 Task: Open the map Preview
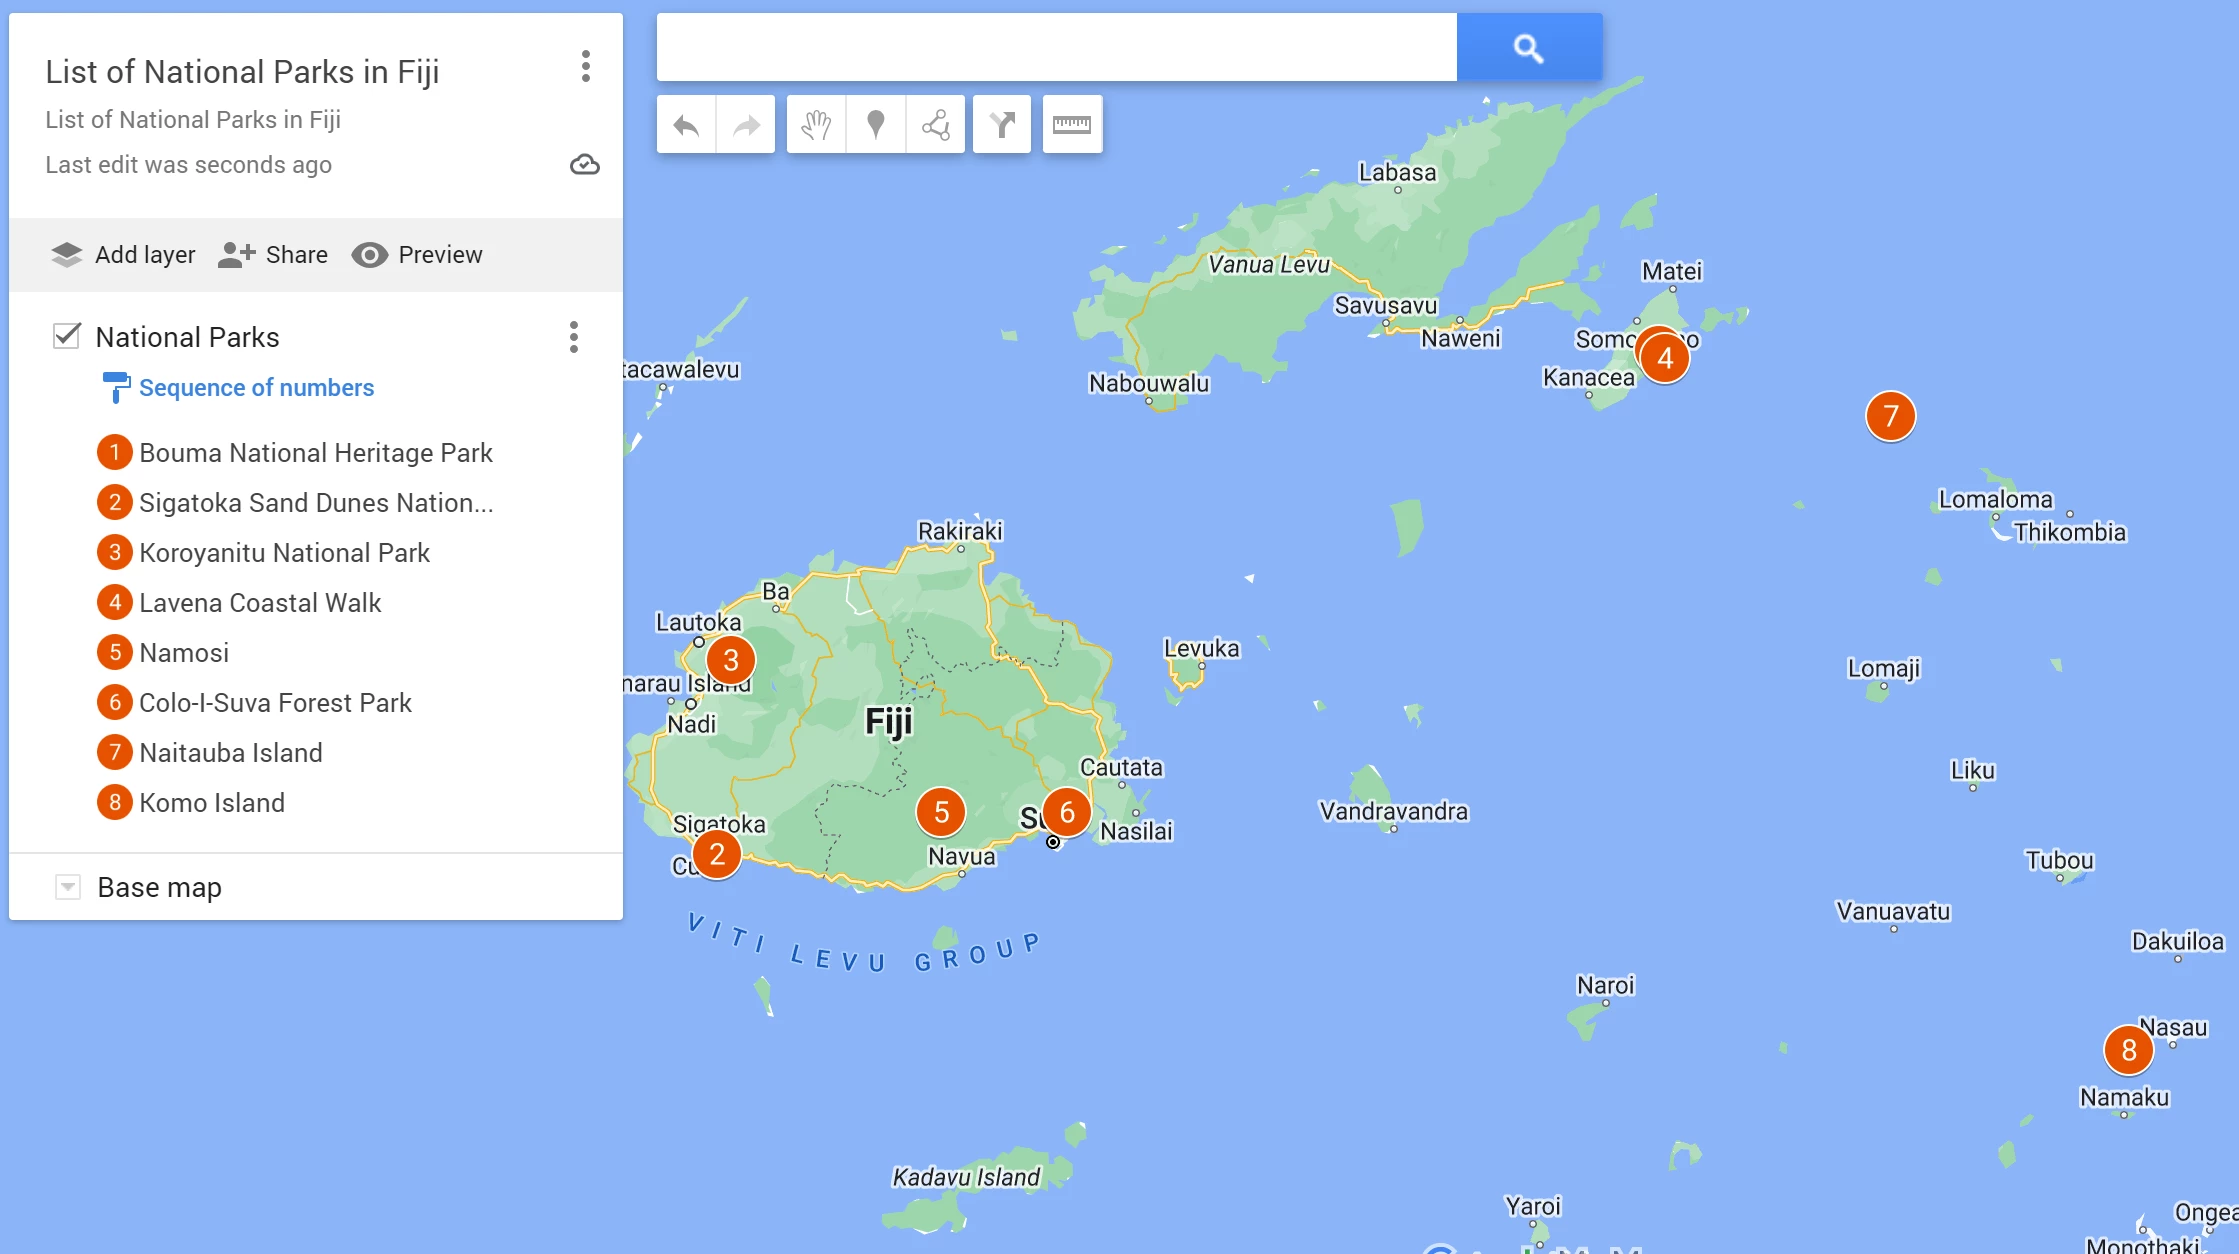417,255
